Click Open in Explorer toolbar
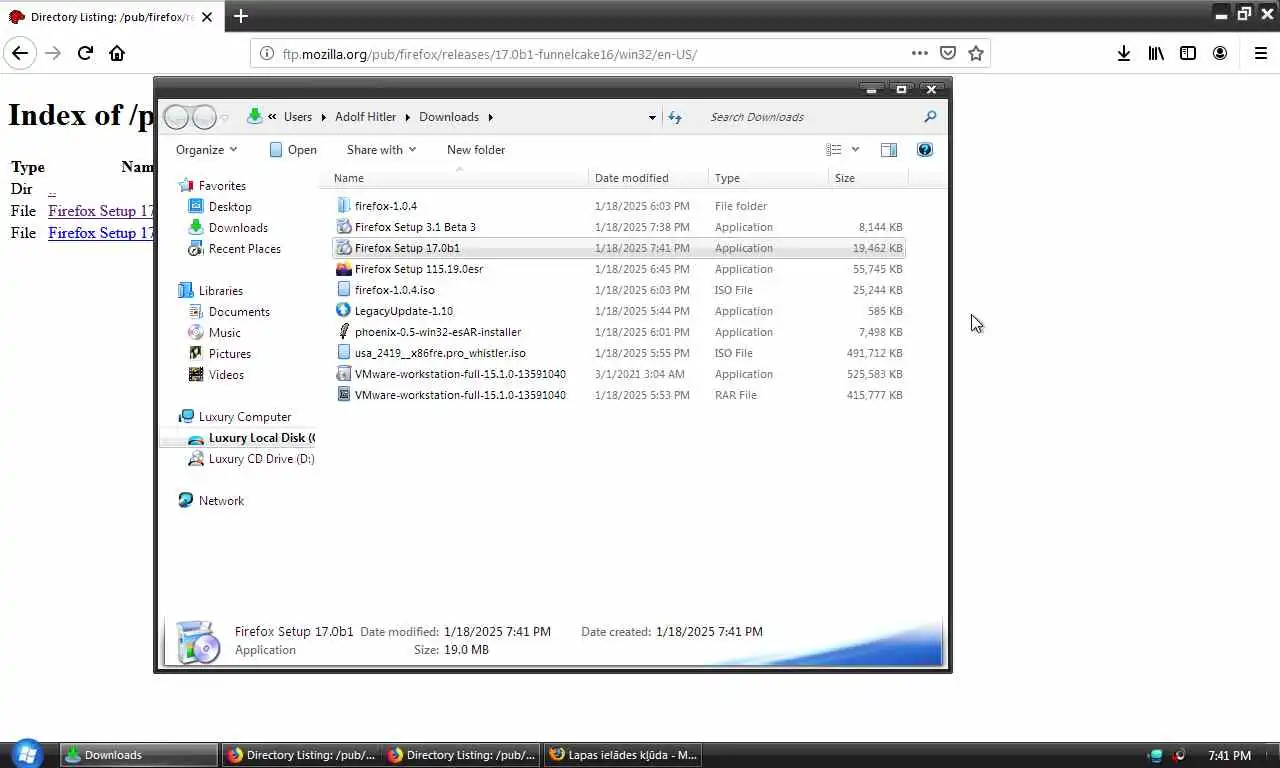Image resolution: width=1280 pixels, height=768 pixels. click(293, 150)
